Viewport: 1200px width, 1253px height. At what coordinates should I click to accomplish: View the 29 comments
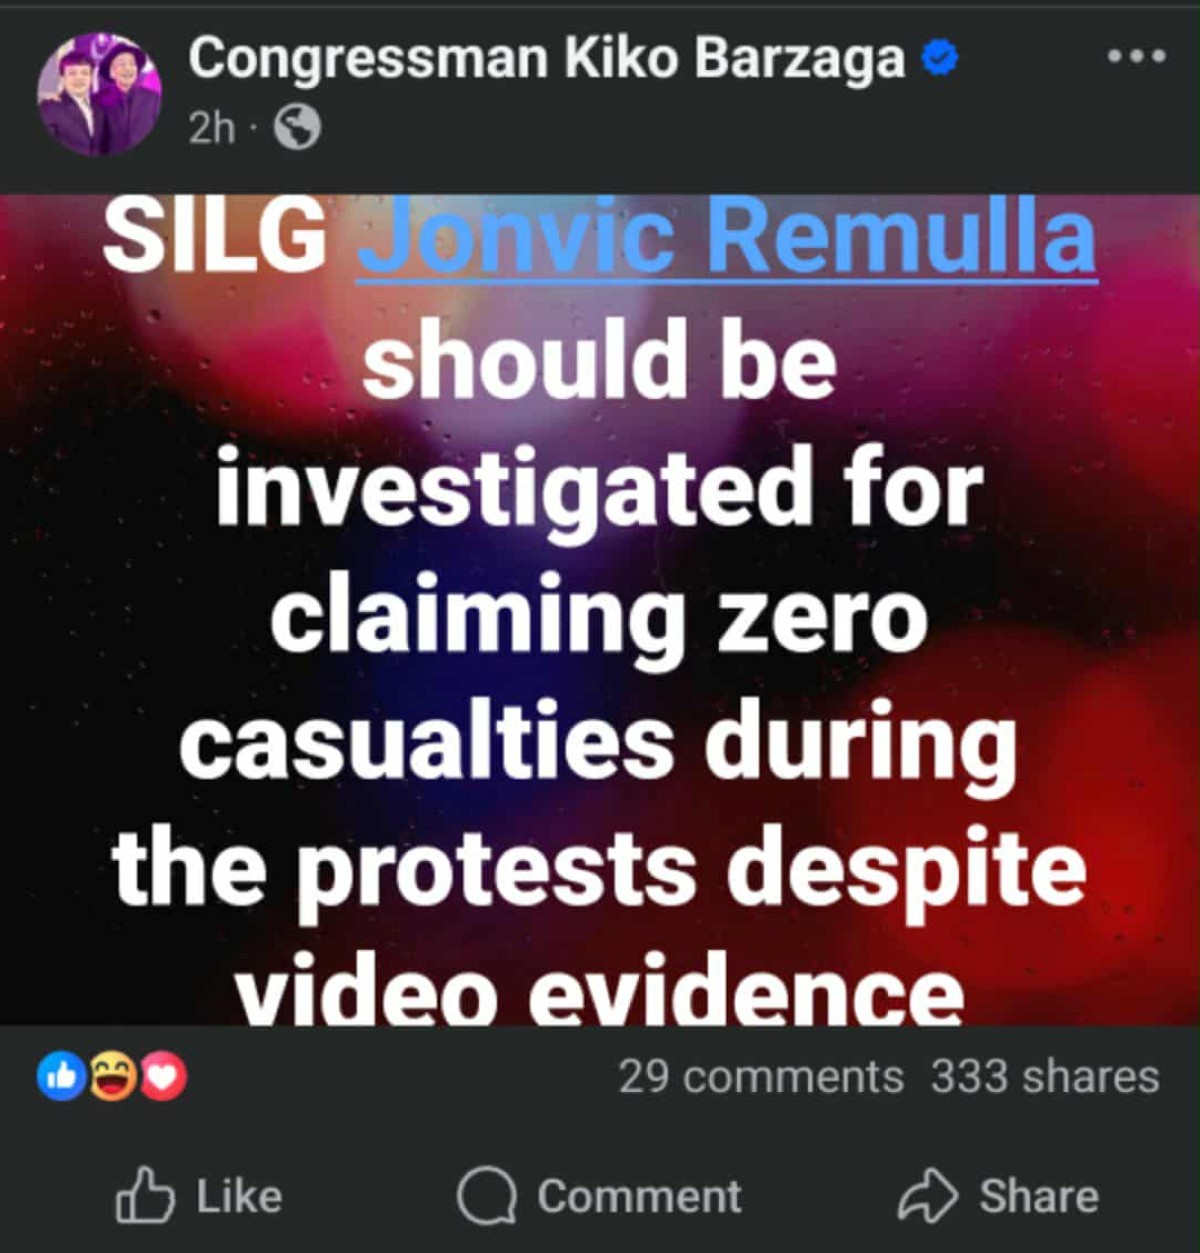pos(760,1077)
